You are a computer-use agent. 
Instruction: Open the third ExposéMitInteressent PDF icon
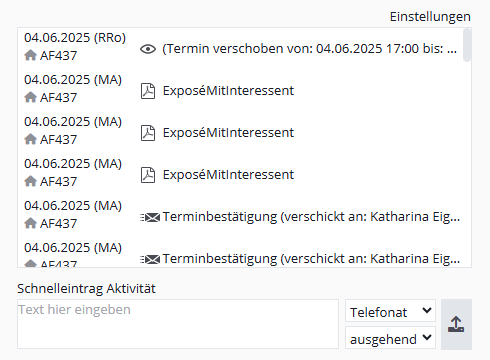pyautogui.click(x=148, y=175)
